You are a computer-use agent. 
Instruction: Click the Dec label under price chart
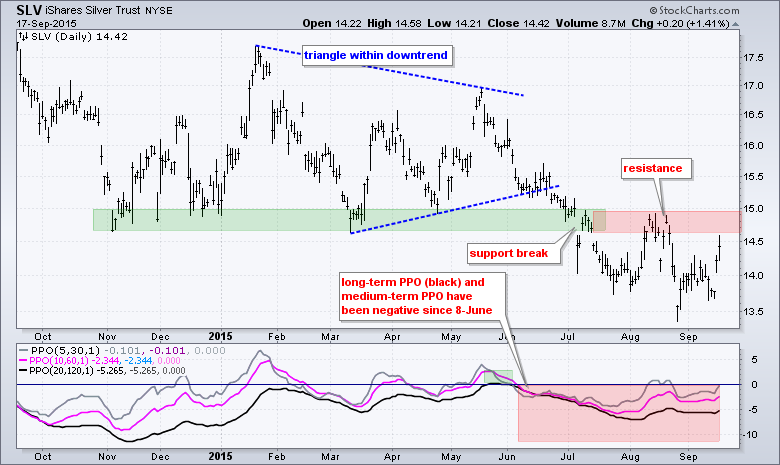click(x=160, y=337)
